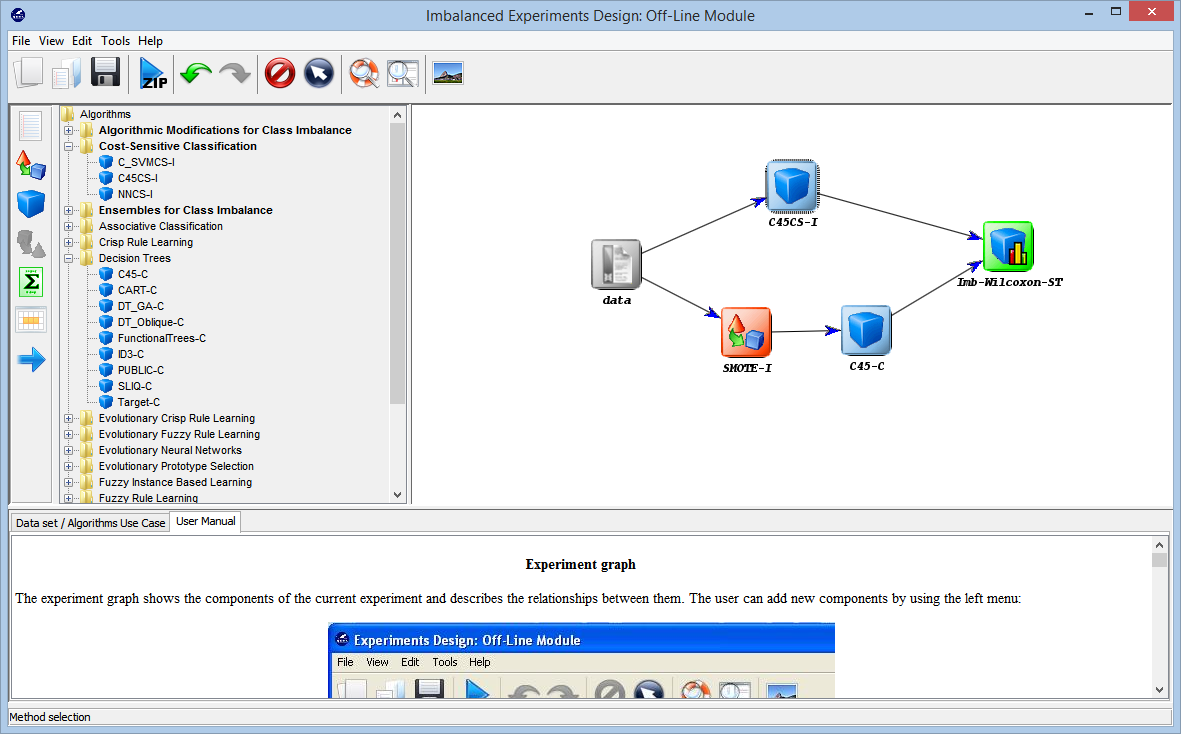Click Fuzzy Instance Based Learning folder label

click(x=175, y=483)
